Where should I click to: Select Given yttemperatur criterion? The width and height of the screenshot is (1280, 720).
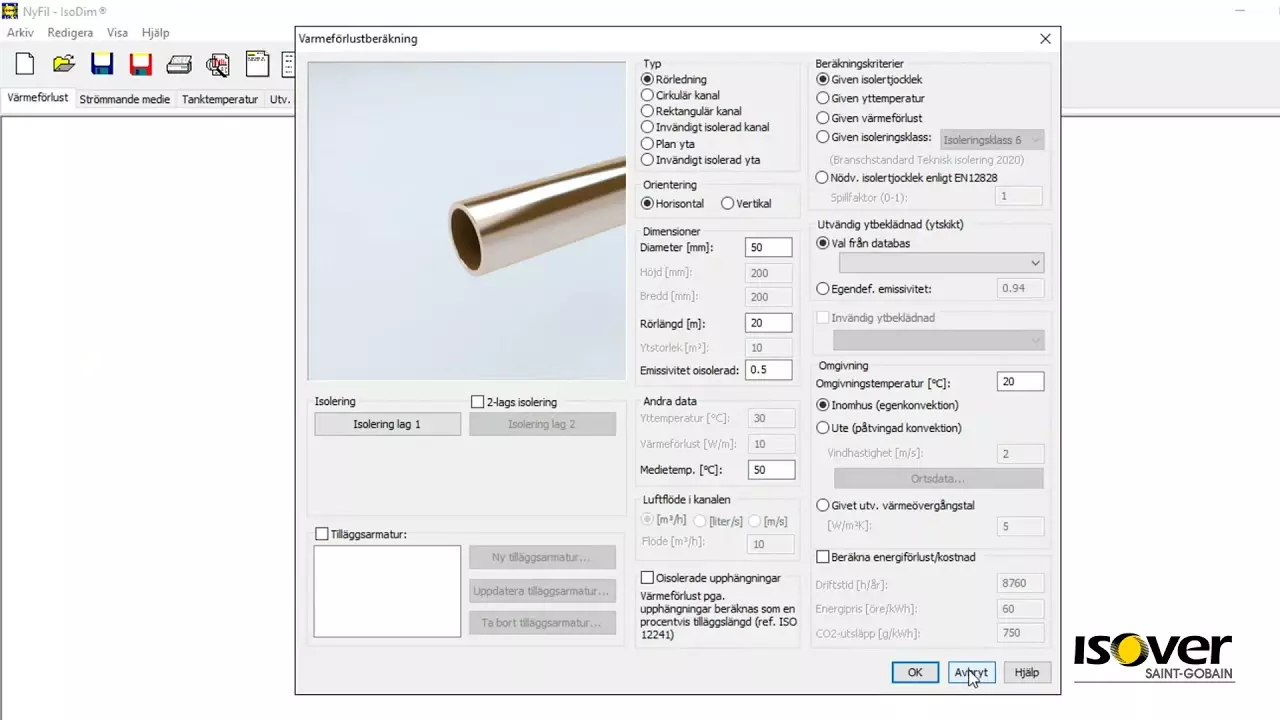point(823,98)
